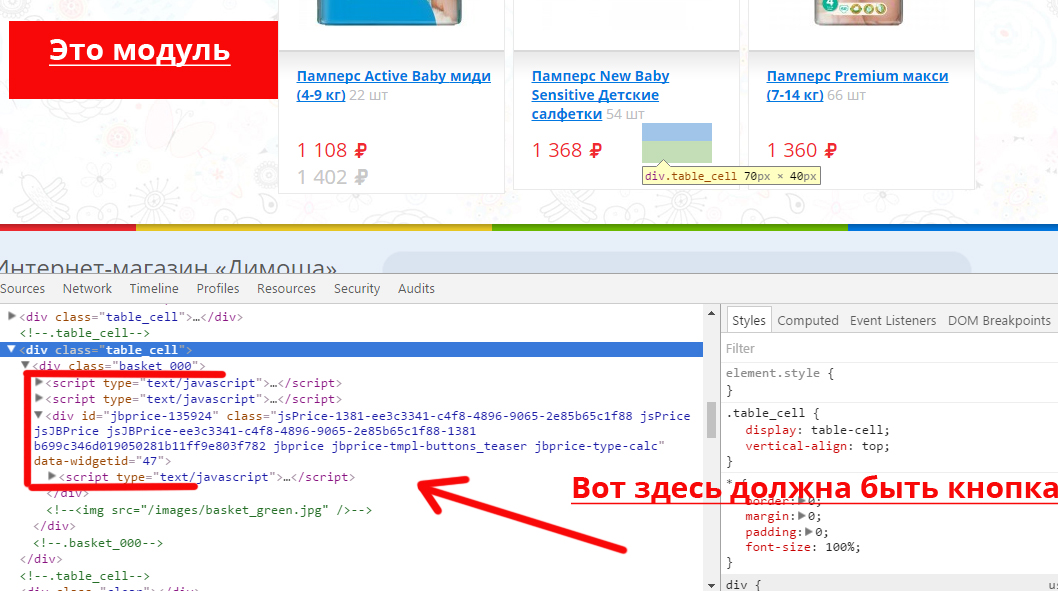Viewport: 1058px width, 591px height.
Task: Collapse the div jbprice-135924 node
Action: [39, 415]
